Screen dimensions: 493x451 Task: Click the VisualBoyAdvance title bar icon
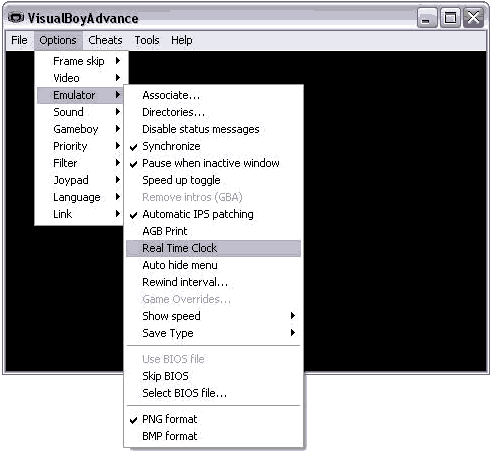click(16, 18)
